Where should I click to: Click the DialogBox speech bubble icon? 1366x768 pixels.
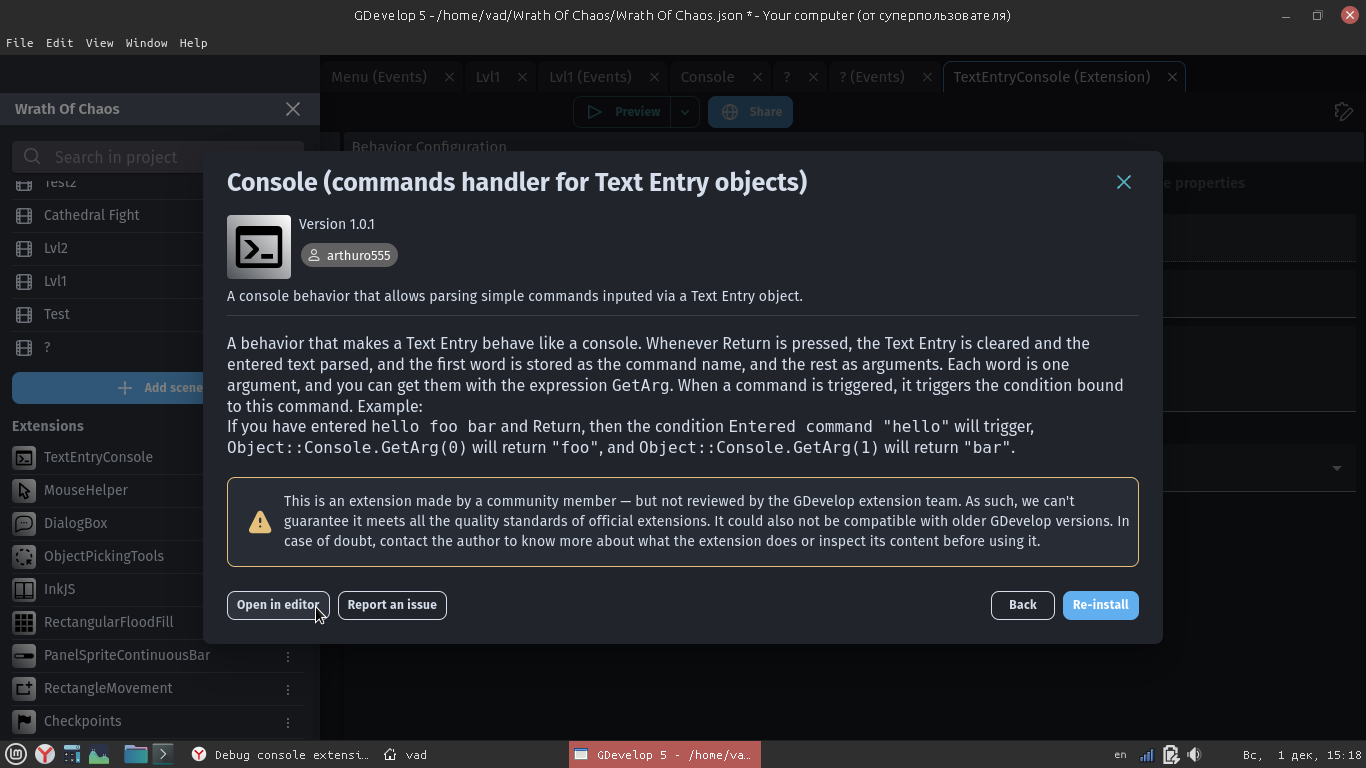click(x=25, y=523)
